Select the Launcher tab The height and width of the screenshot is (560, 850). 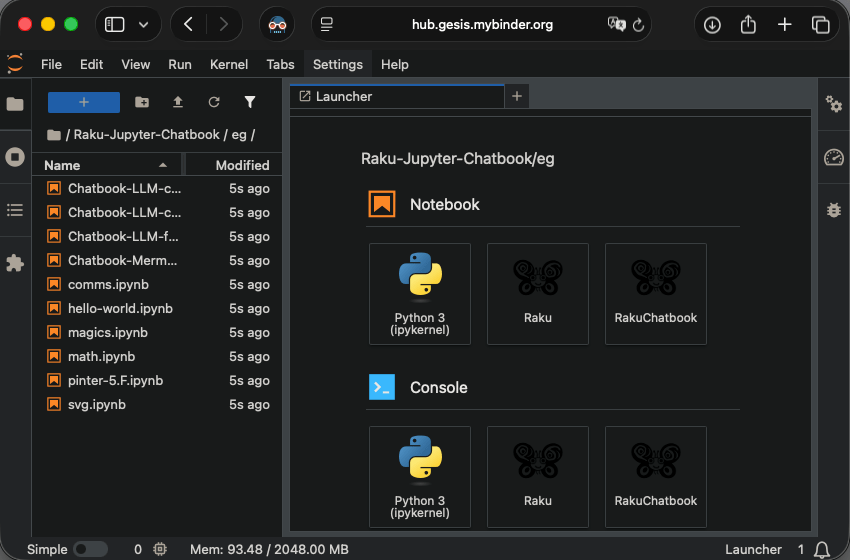[x=344, y=96]
